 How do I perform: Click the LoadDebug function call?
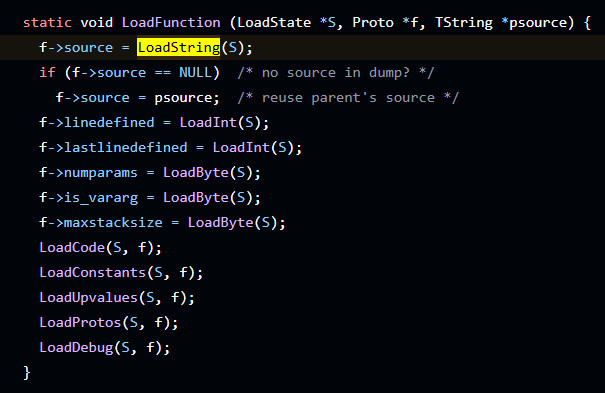coord(76,347)
